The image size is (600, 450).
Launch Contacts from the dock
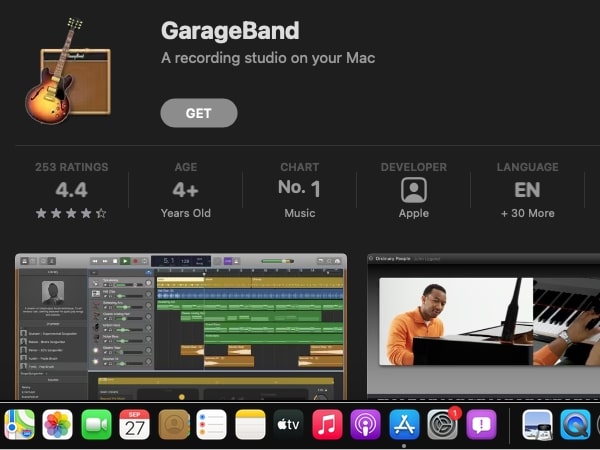(174, 425)
